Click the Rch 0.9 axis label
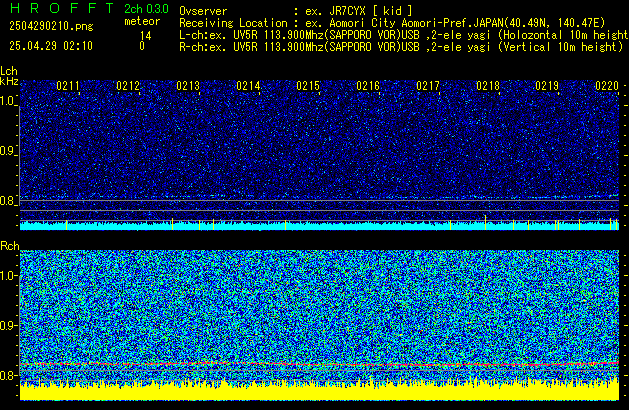The width and height of the screenshot is (629, 410). tap(8, 325)
